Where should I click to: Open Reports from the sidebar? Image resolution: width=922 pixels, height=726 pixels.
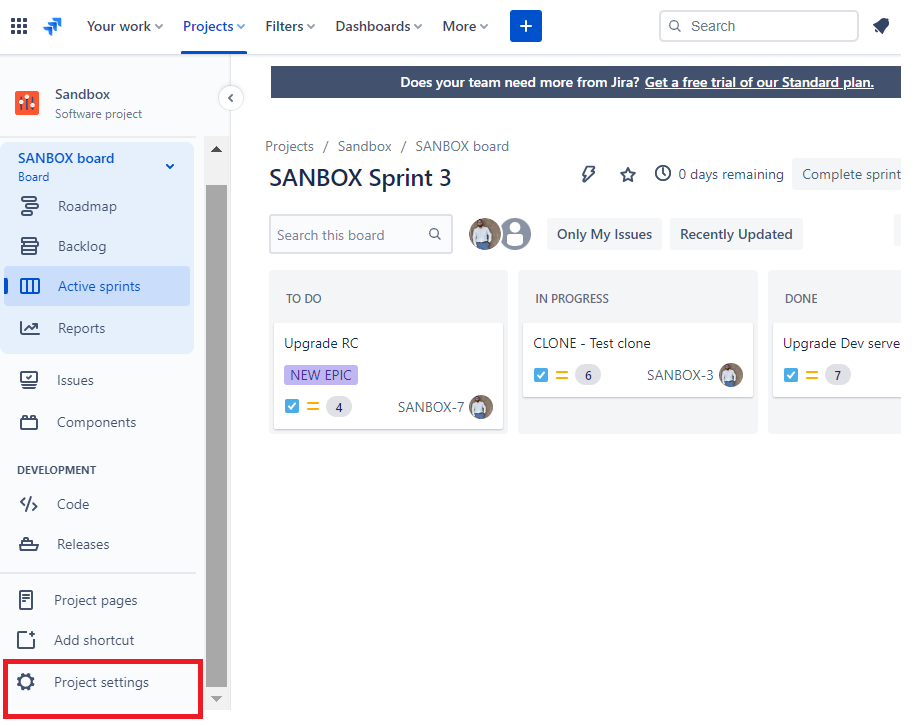(x=97, y=328)
